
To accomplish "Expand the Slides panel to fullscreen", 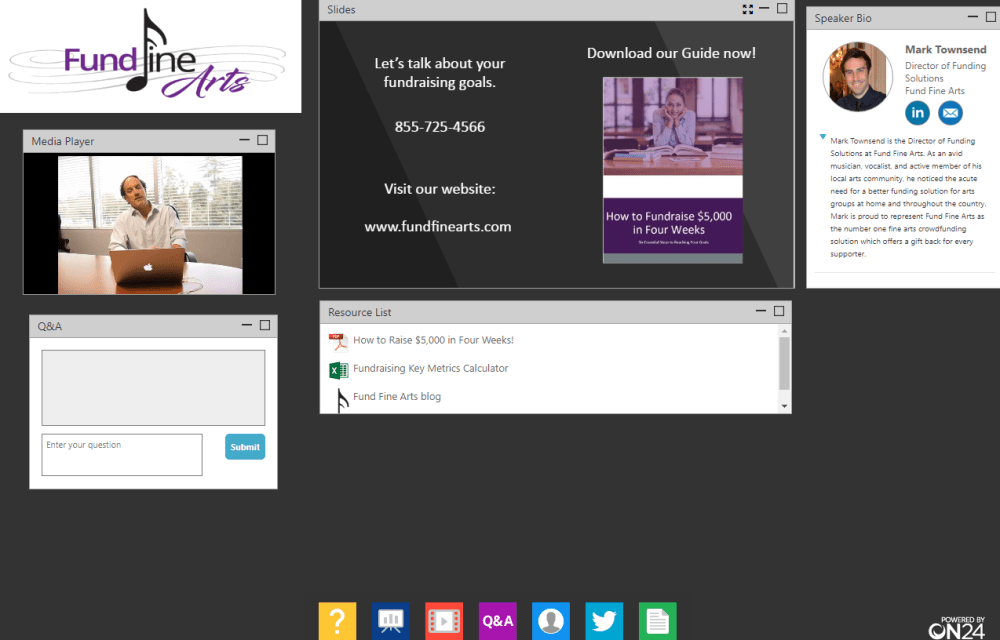I will [748, 9].
